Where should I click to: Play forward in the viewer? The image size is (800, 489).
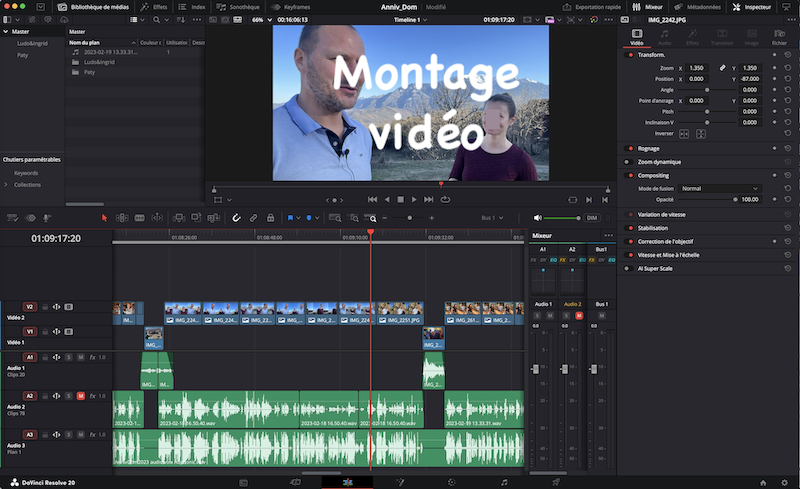coord(414,200)
